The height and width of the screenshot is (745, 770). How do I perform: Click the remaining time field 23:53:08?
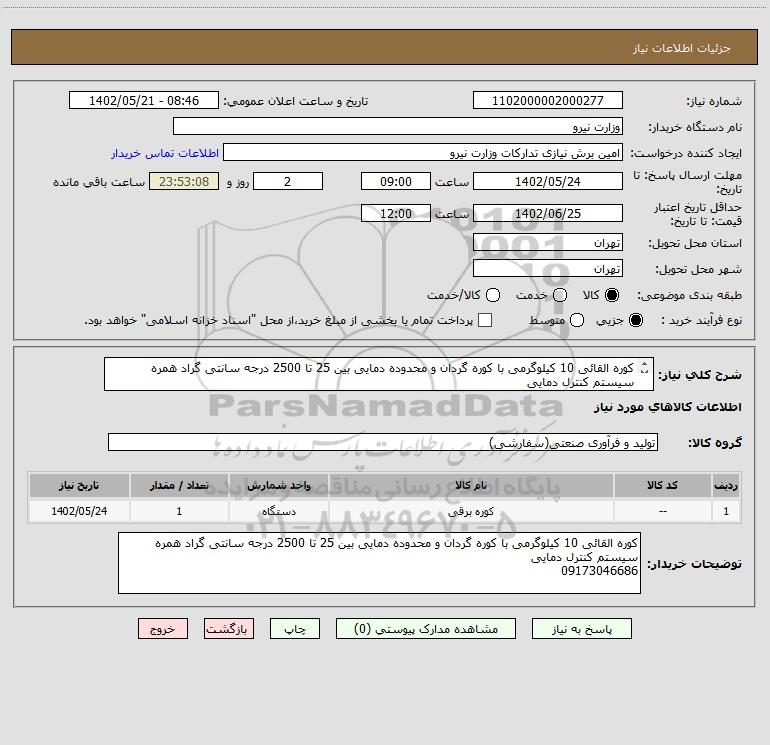tap(184, 181)
